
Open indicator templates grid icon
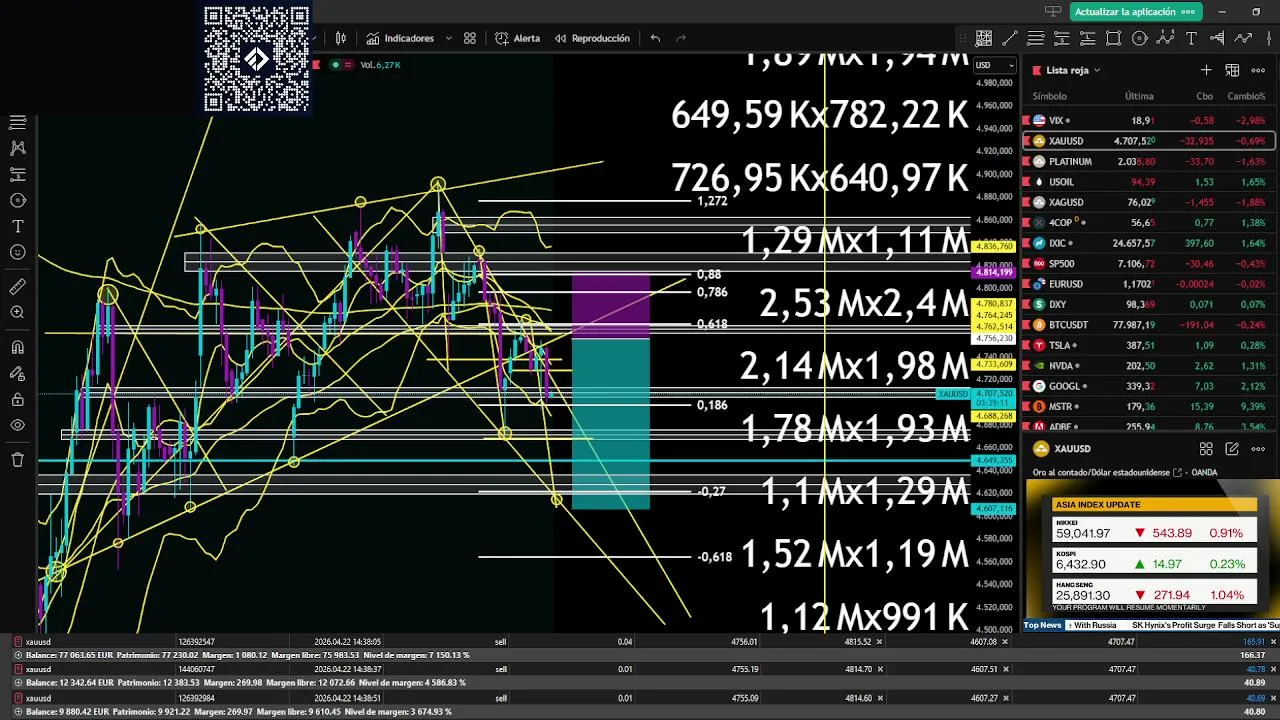pos(470,38)
